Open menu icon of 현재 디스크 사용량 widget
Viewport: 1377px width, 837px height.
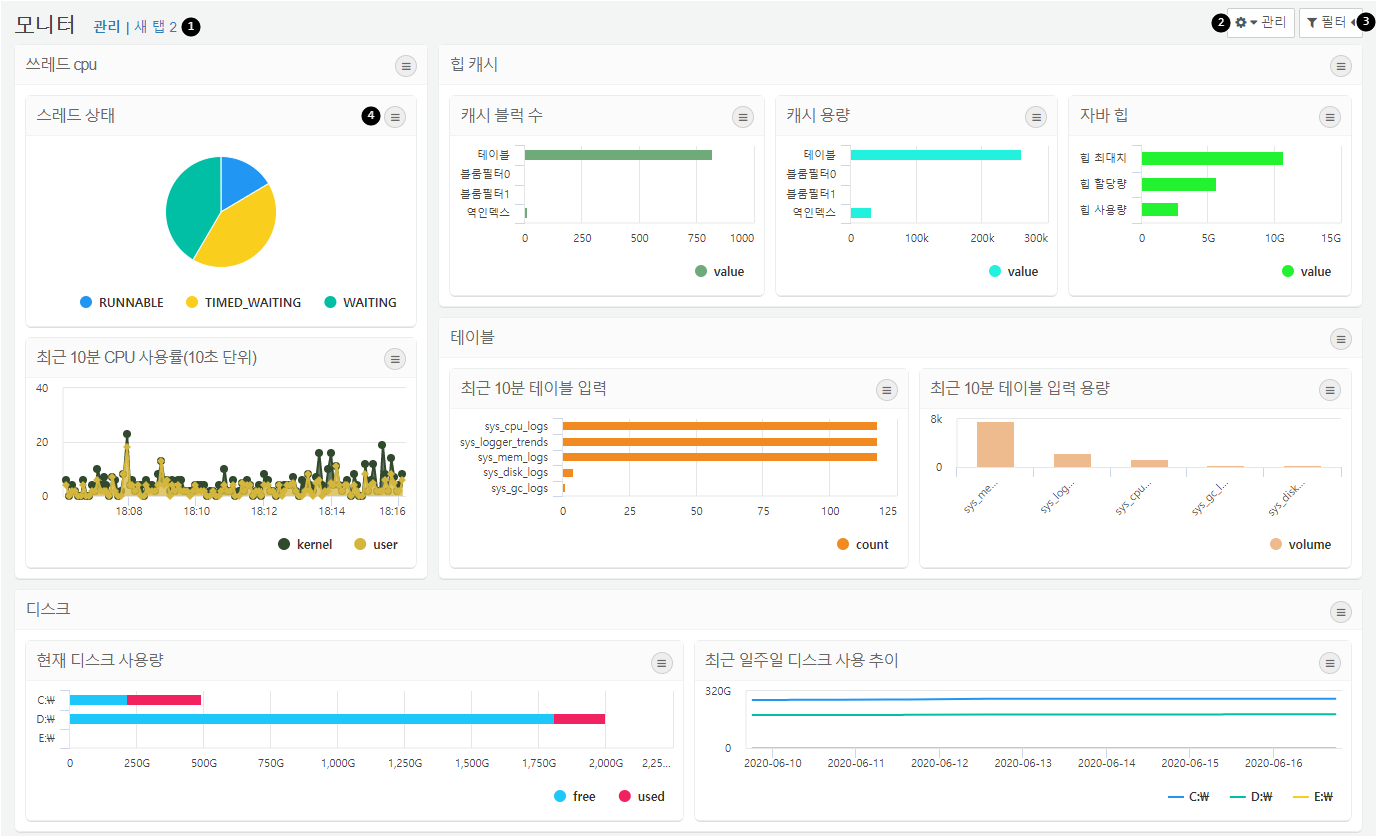tap(662, 662)
